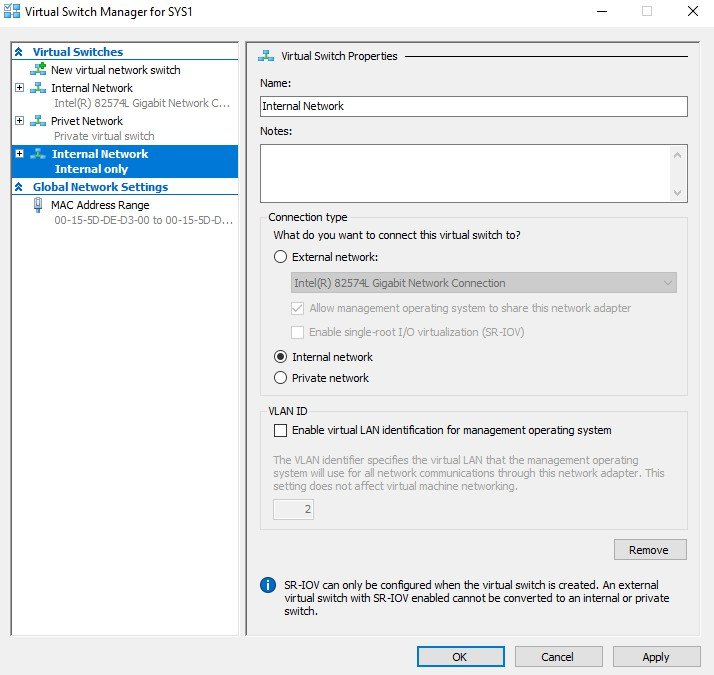Click the highlighted Internal only switch icon
The height and width of the screenshot is (675, 714).
[38, 154]
